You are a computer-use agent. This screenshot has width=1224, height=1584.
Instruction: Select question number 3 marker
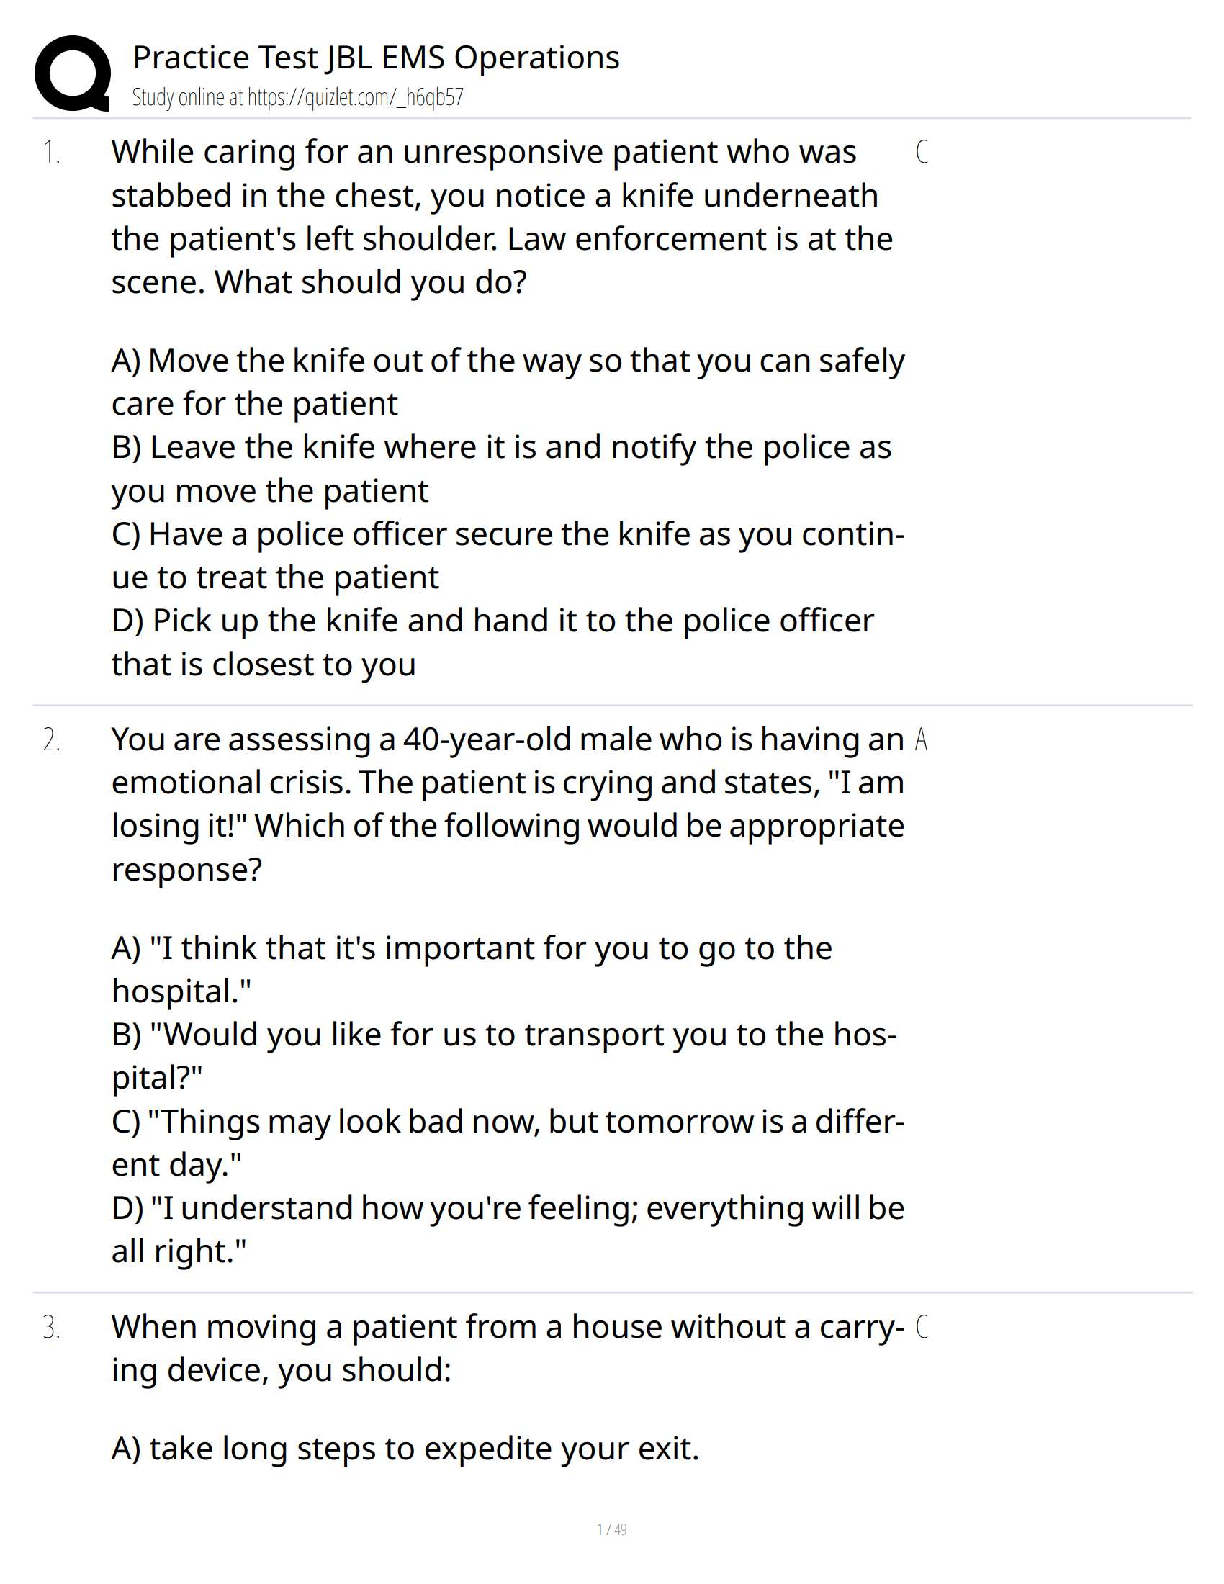pyautogui.click(x=51, y=1328)
